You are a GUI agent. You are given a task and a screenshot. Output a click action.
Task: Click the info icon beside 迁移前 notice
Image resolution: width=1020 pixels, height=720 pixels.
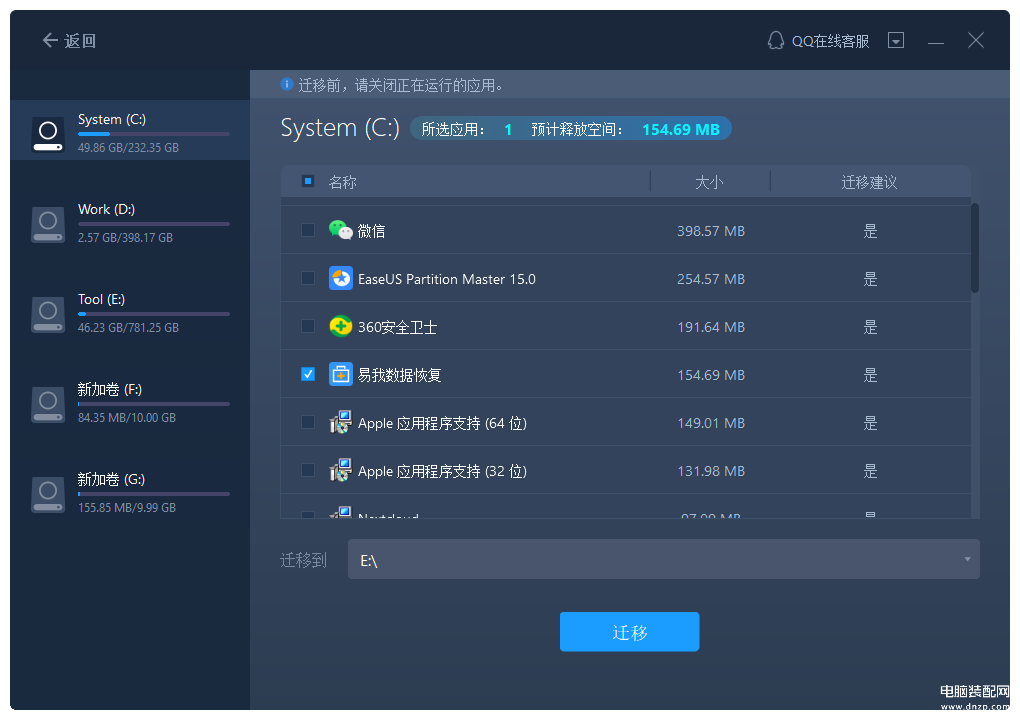[x=286, y=84]
